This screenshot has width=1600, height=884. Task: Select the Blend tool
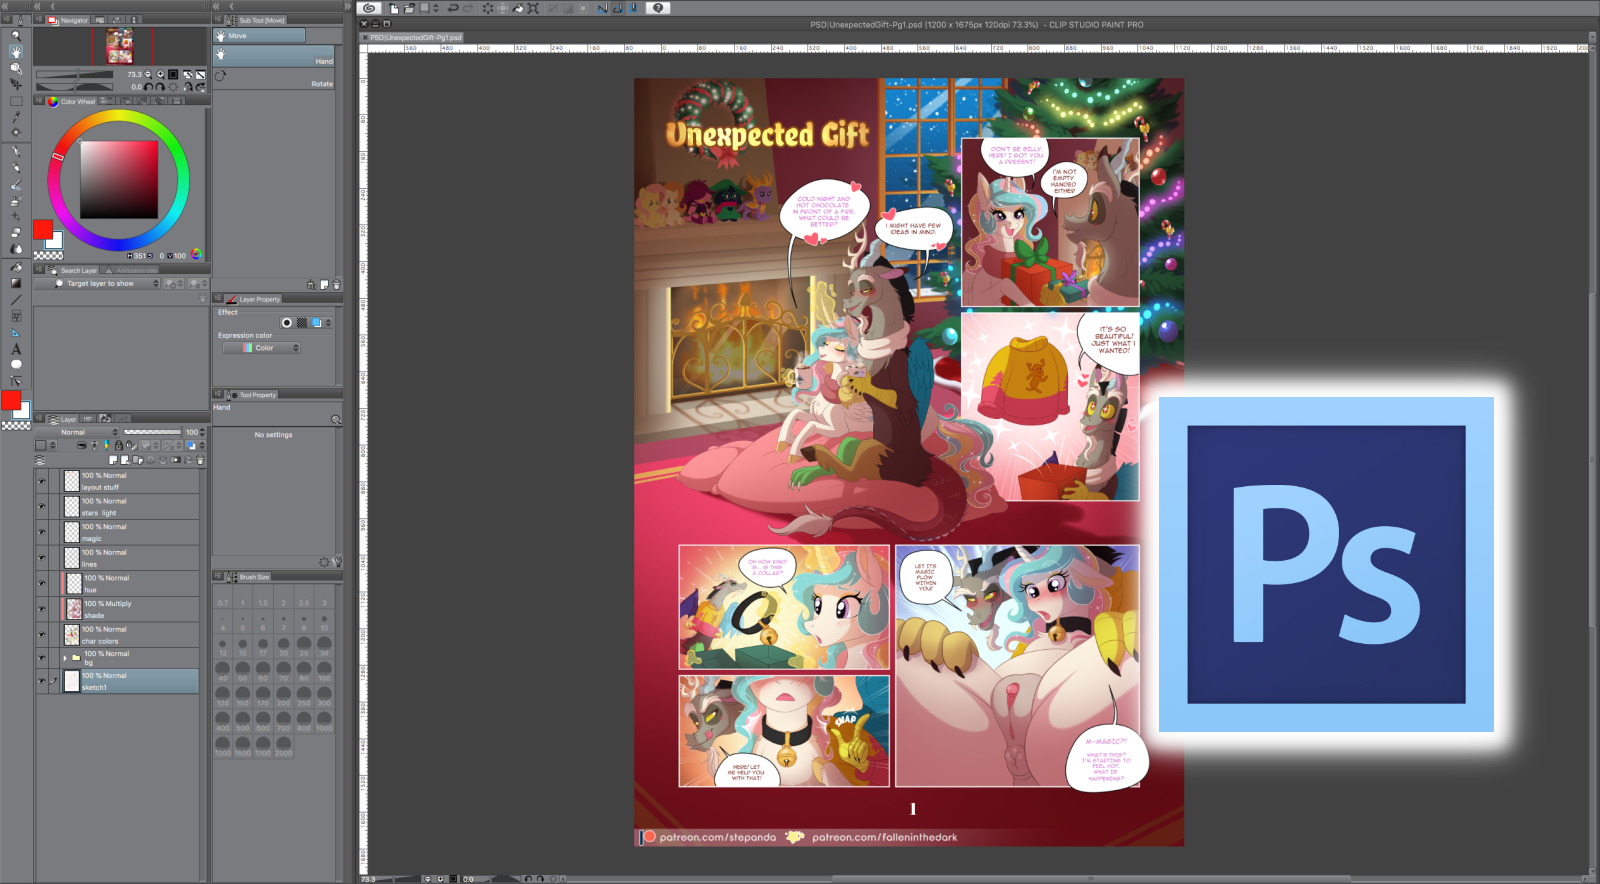tap(16, 249)
